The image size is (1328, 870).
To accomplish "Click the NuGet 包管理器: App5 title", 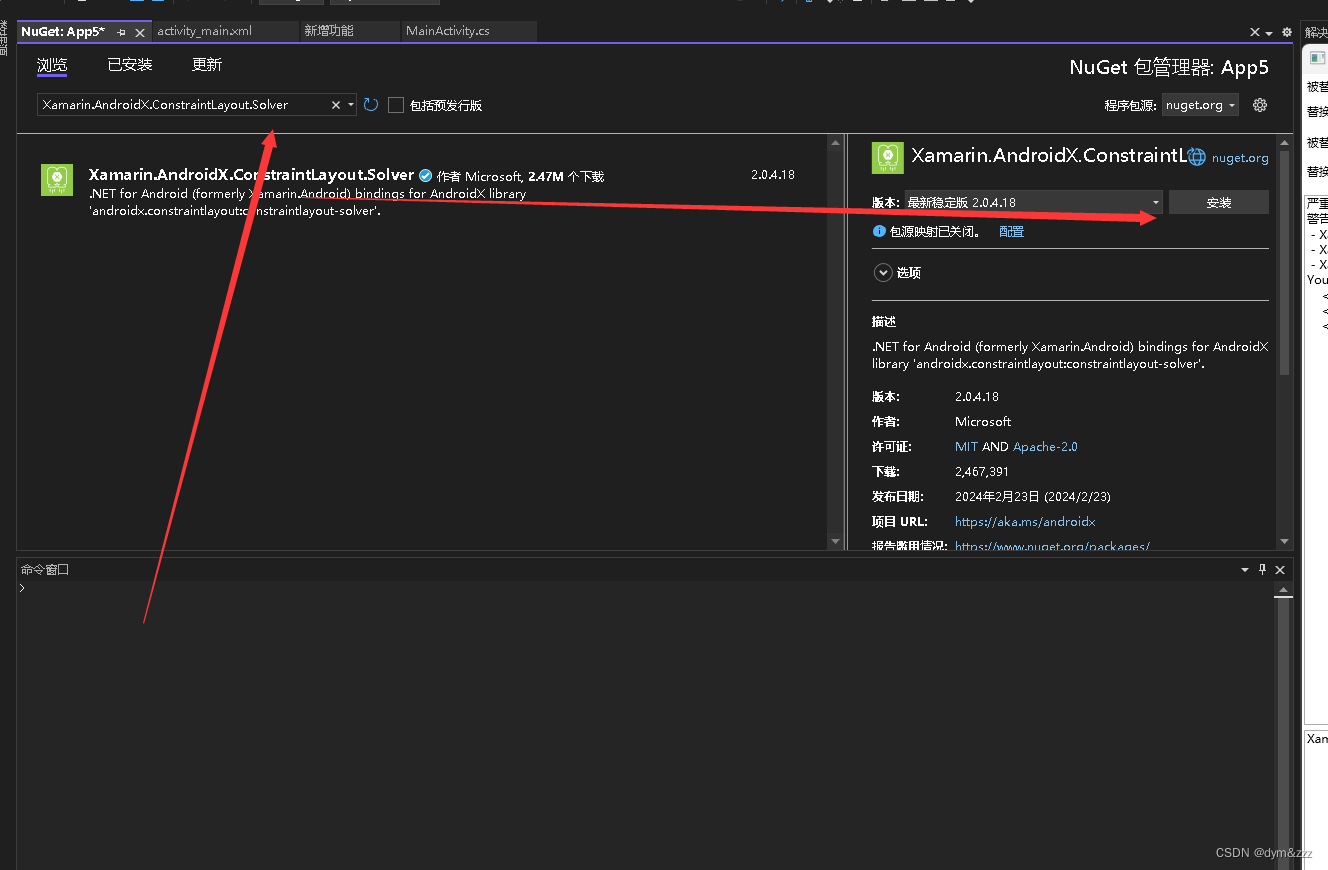I will (1169, 67).
